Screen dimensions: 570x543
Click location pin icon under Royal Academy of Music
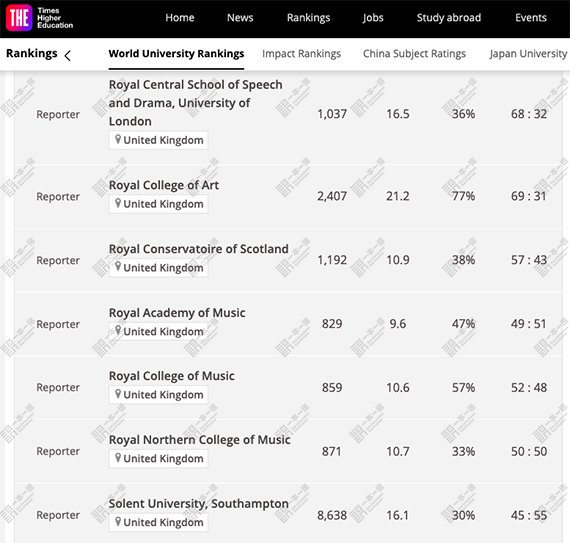click(x=118, y=331)
